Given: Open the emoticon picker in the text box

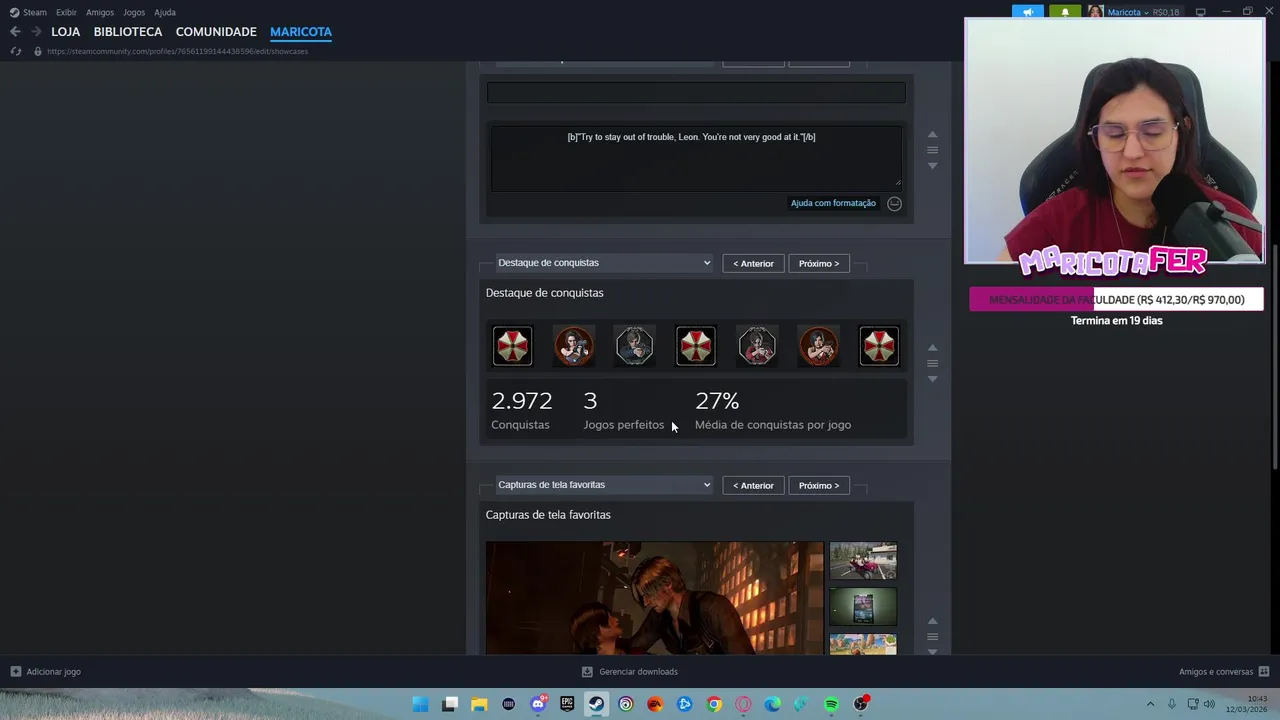Looking at the screenshot, I should click(894, 203).
